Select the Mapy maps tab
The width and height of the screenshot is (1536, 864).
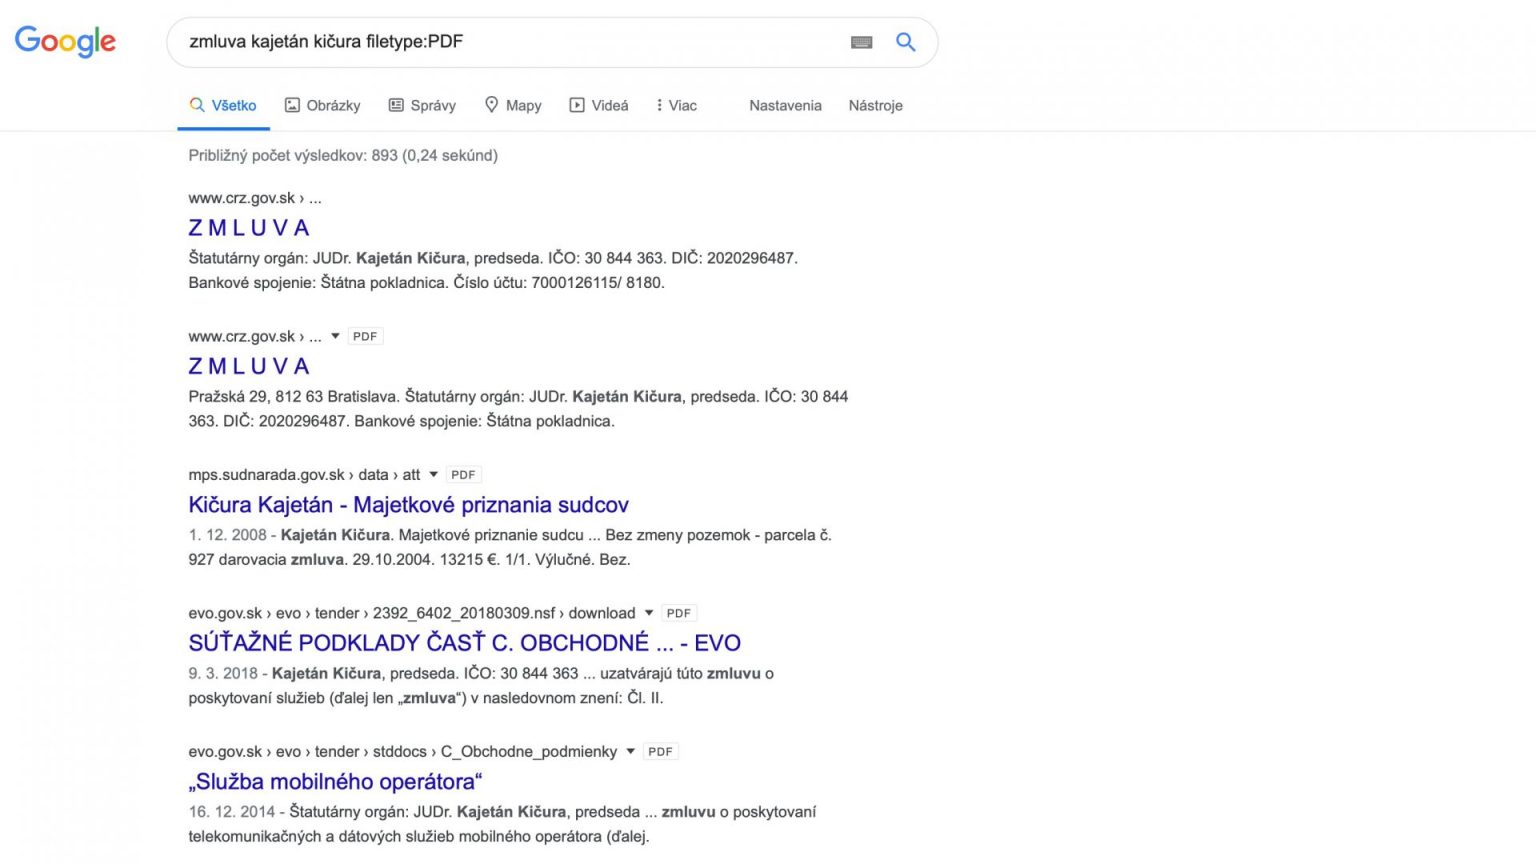click(x=513, y=105)
